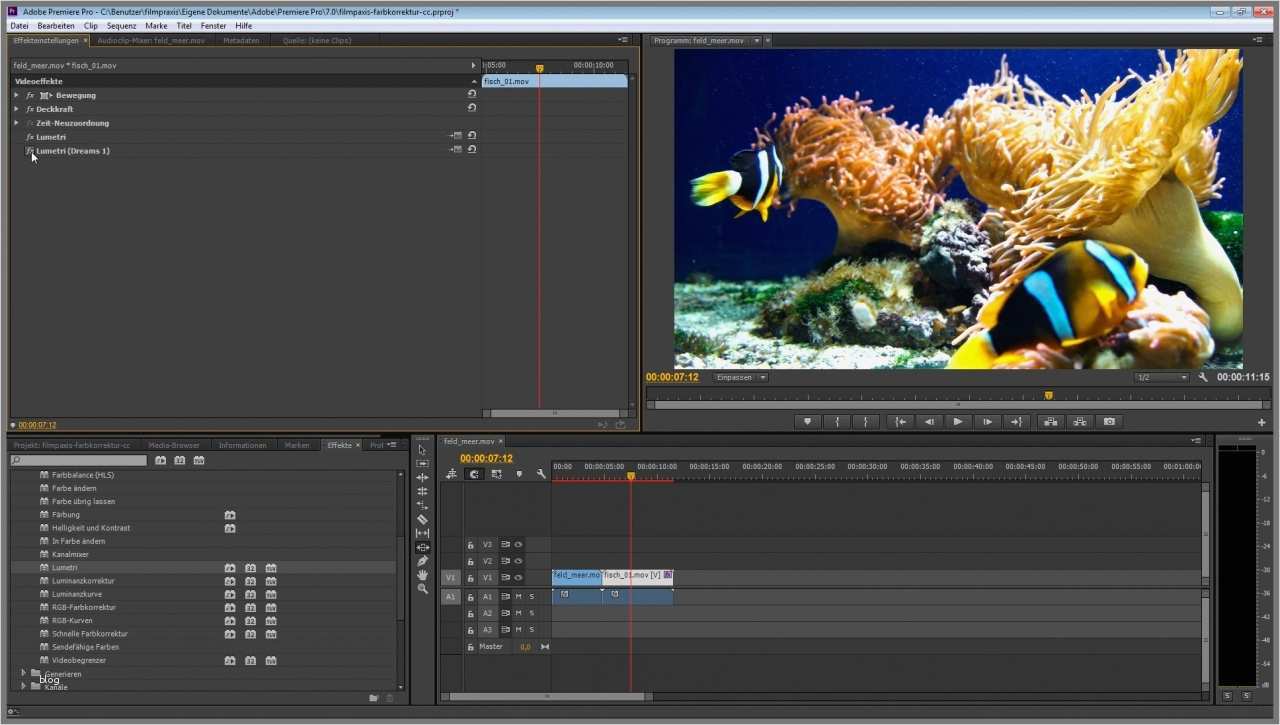Click the camera icon to export a frame

tap(1108, 420)
